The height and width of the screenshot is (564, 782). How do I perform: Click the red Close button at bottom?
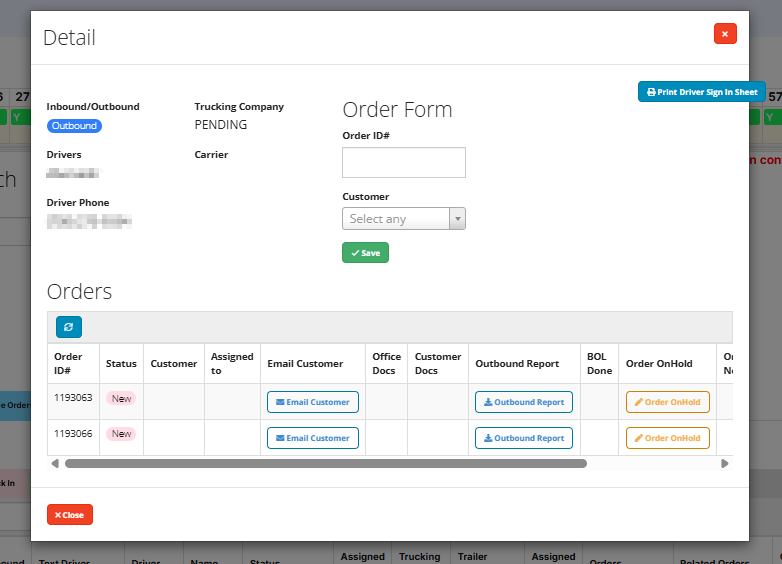[x=70, y=515]
